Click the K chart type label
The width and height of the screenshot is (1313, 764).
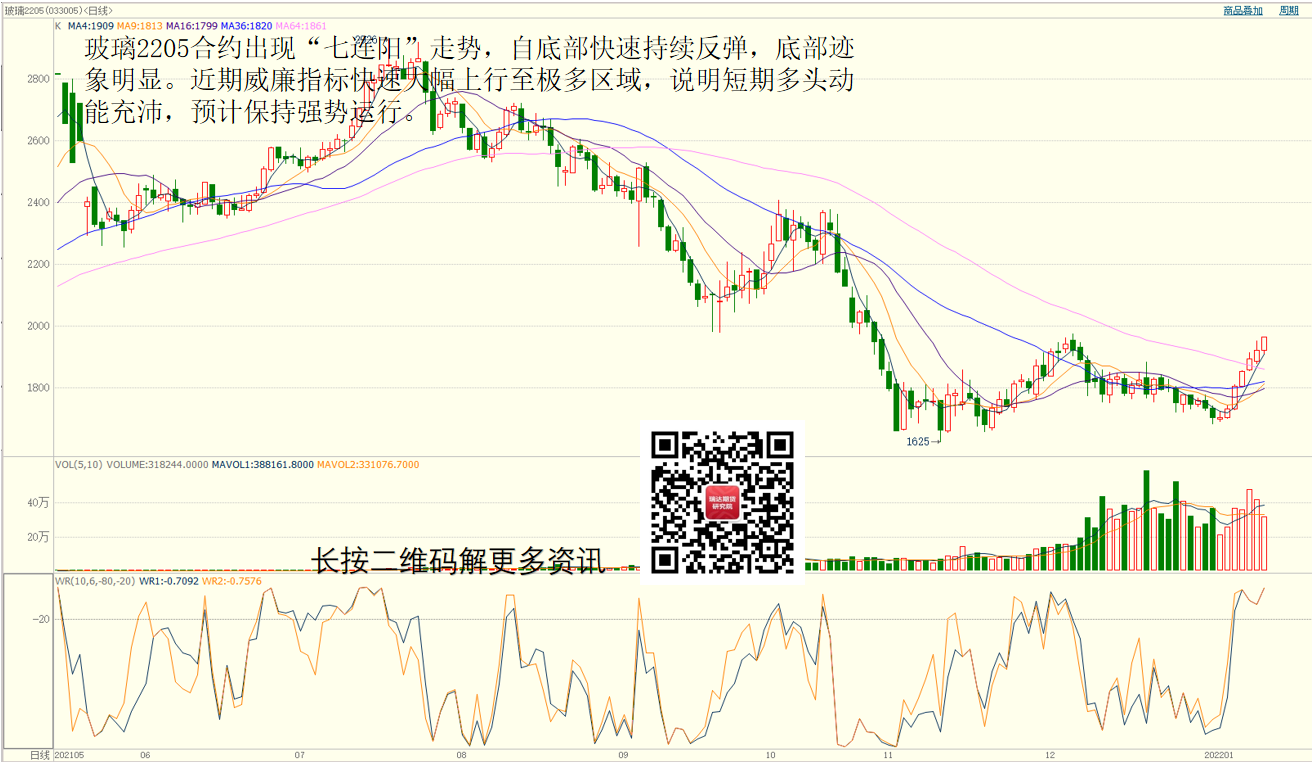coord(58,24)
